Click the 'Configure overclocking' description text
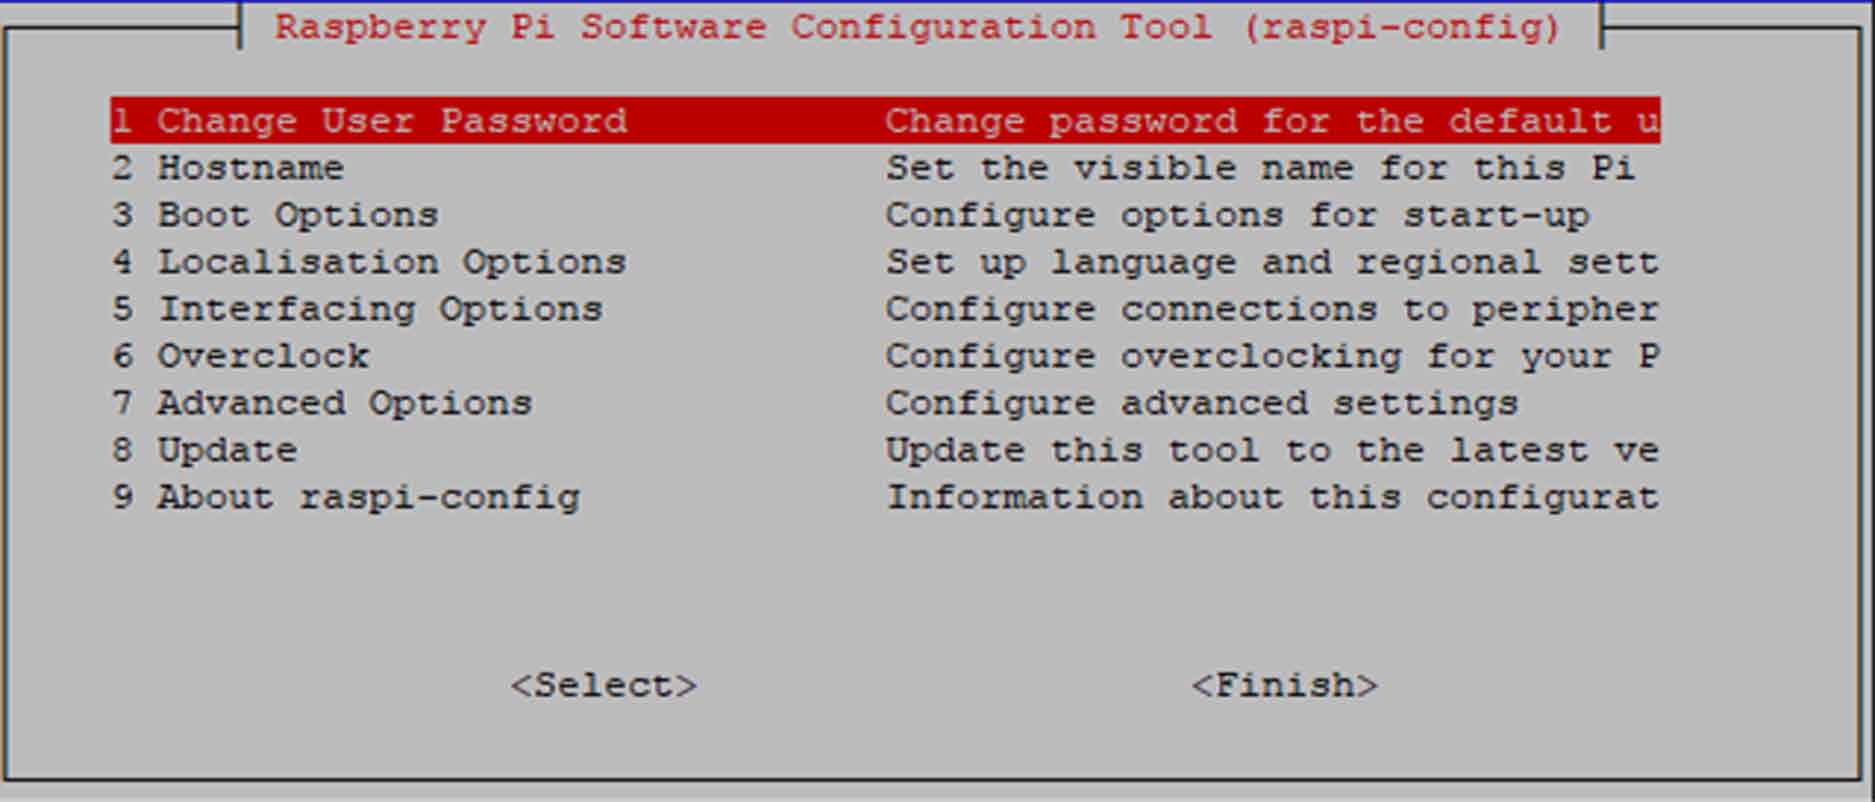 click(1272, 356)
